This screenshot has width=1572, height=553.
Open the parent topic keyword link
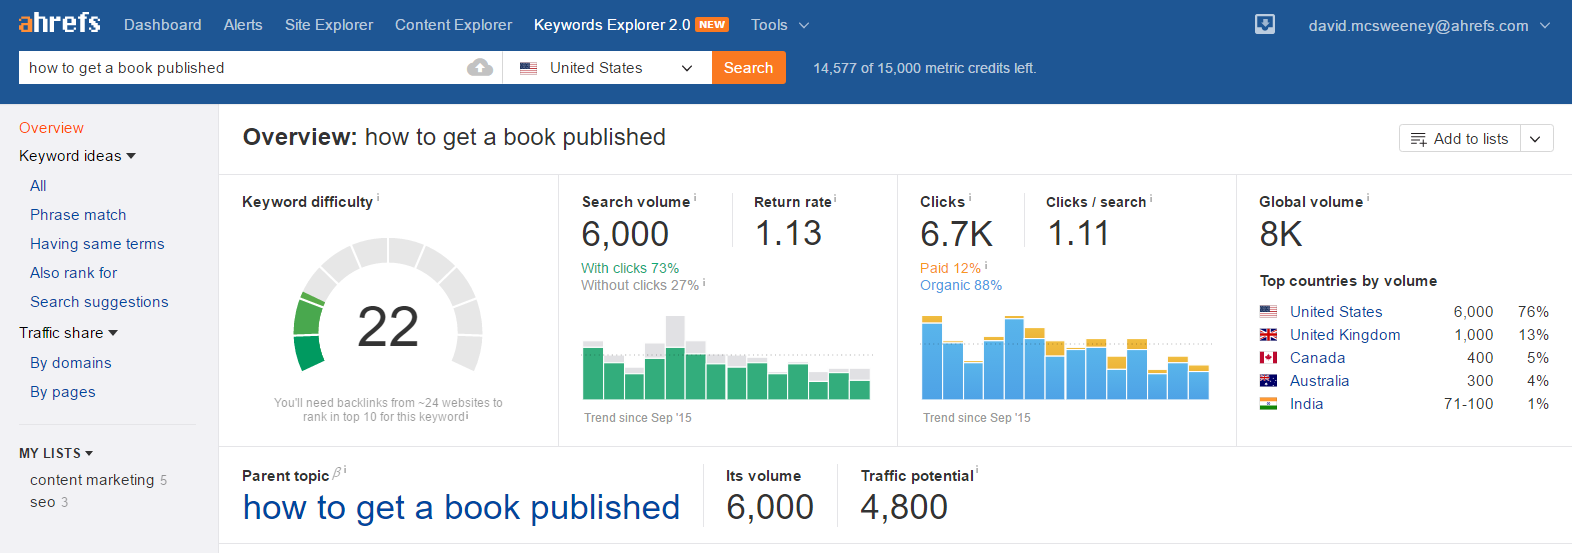tap(461, 508)
